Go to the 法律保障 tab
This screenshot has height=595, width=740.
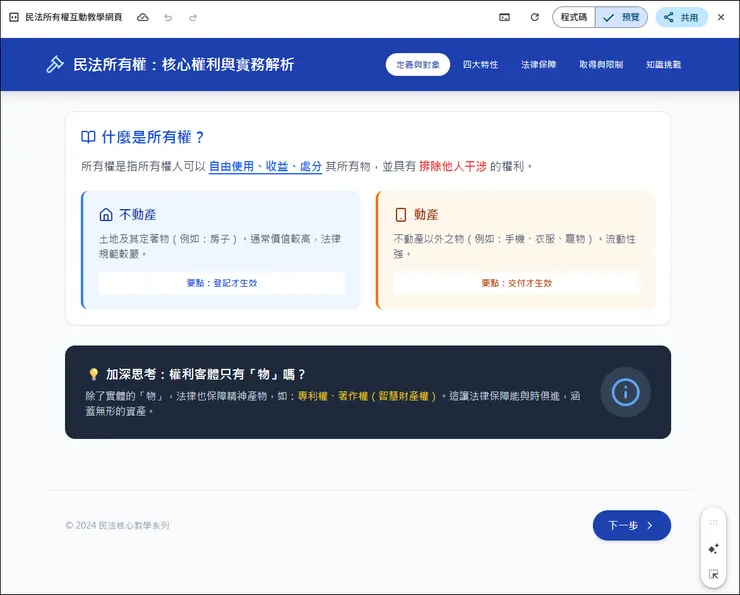coord(538,65)
